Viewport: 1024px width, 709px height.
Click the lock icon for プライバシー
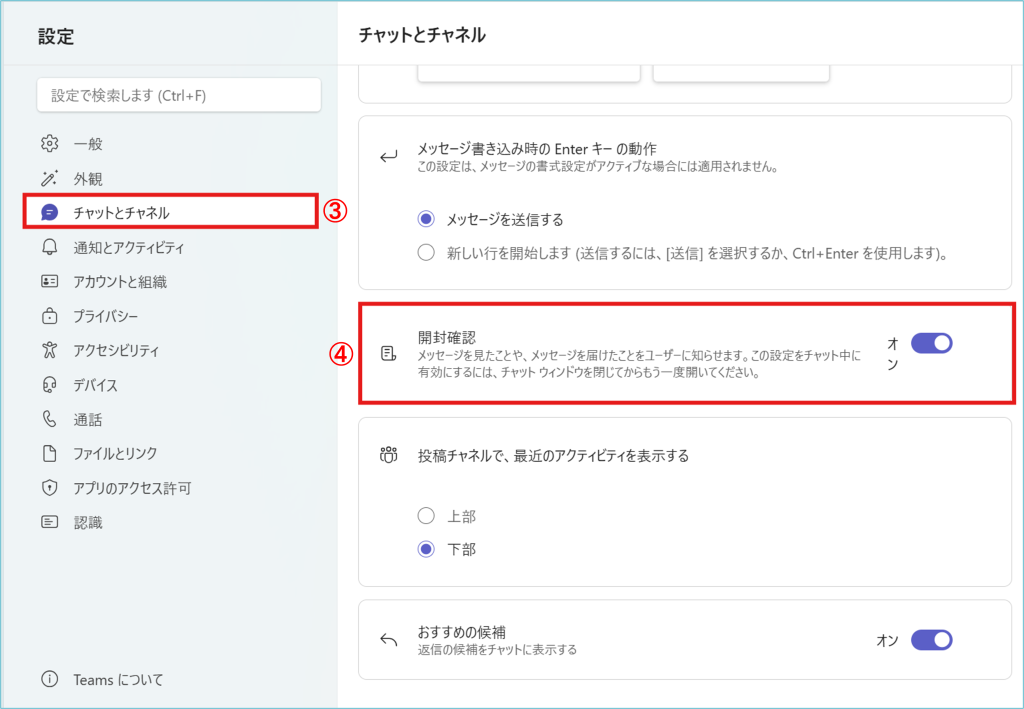49,317
